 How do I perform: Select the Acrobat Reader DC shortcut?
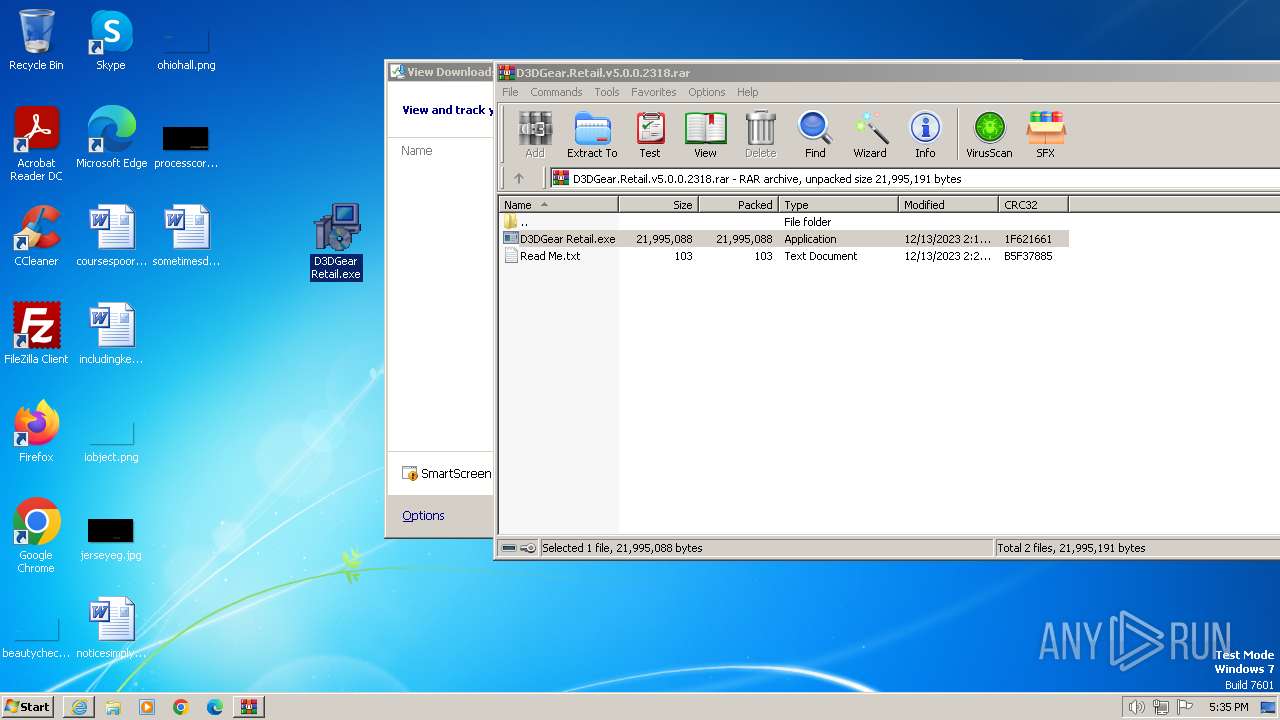click(x=36, y=145)
